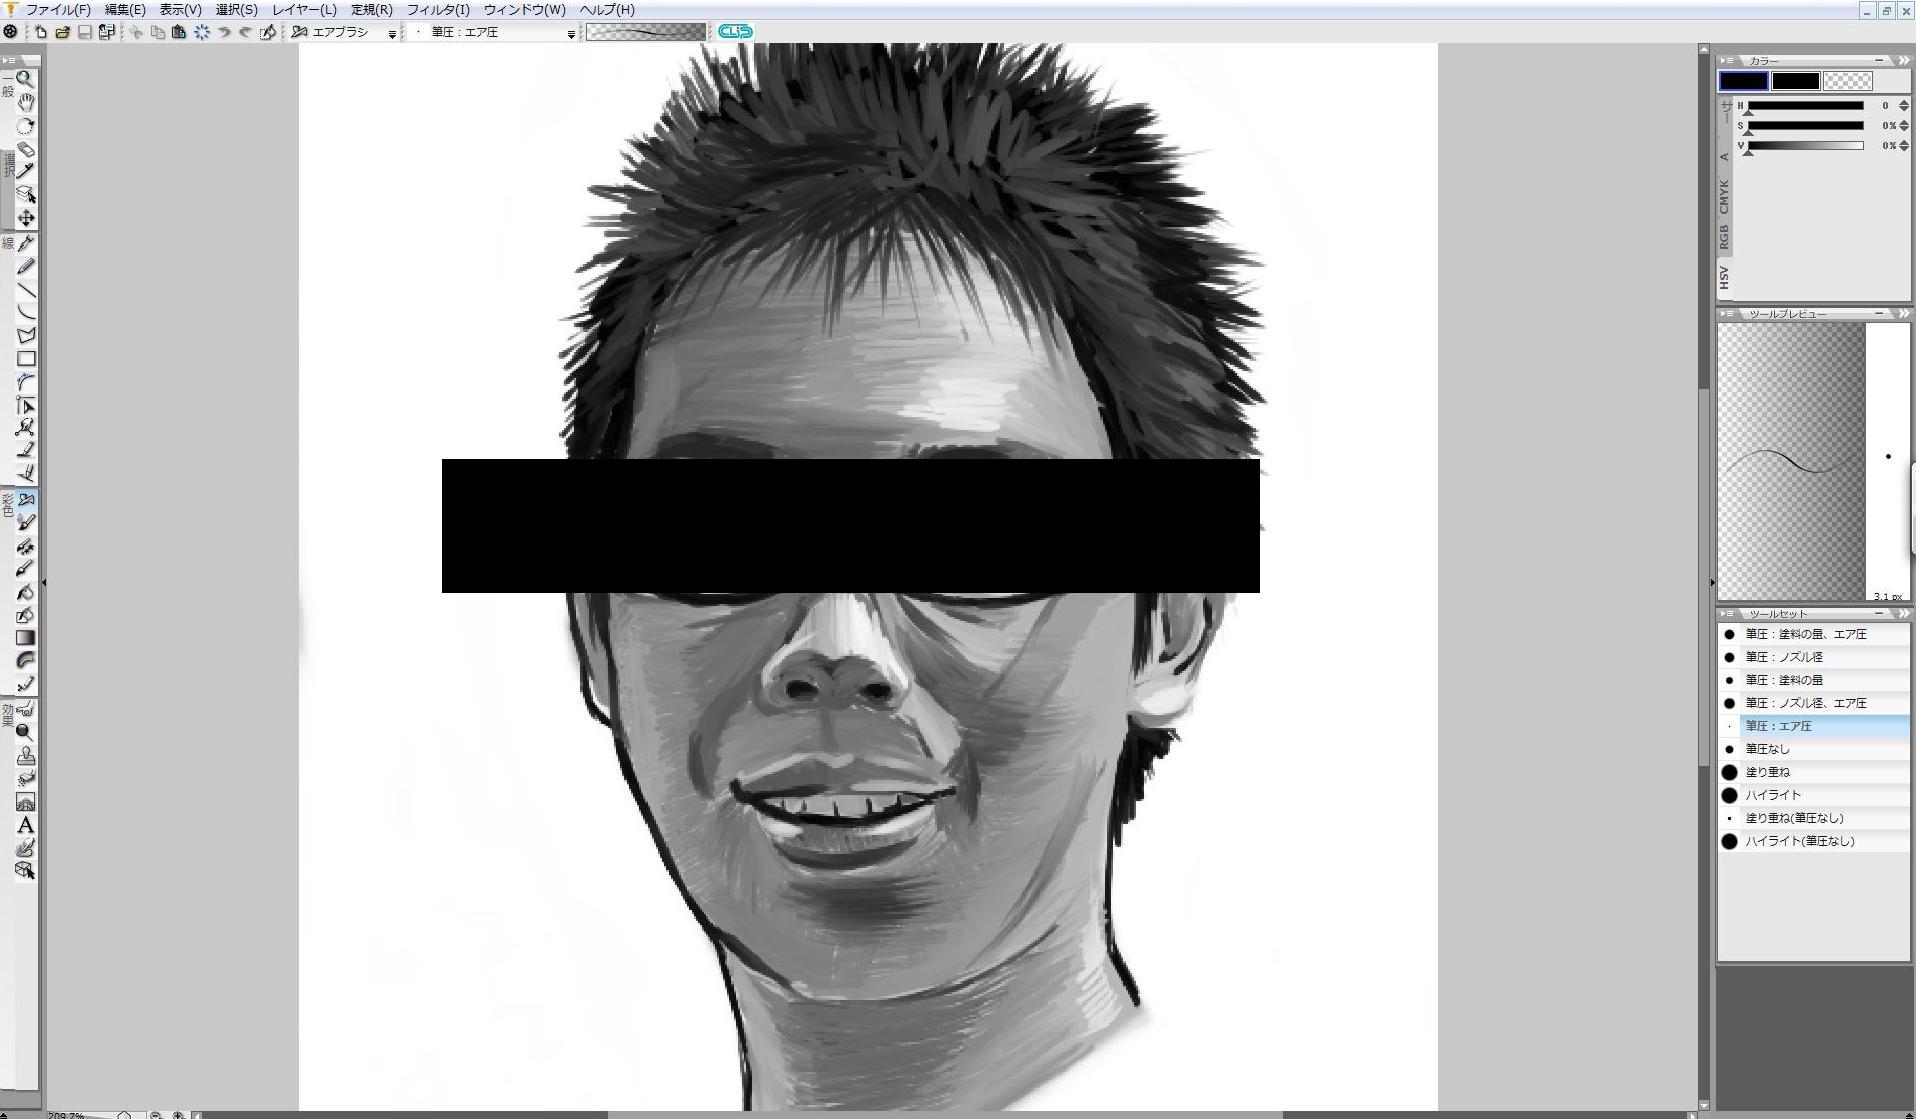This screenshot has width=1916, height=1119.
Task: Select the Control point edit tool
Action: (x=25, y=405)
